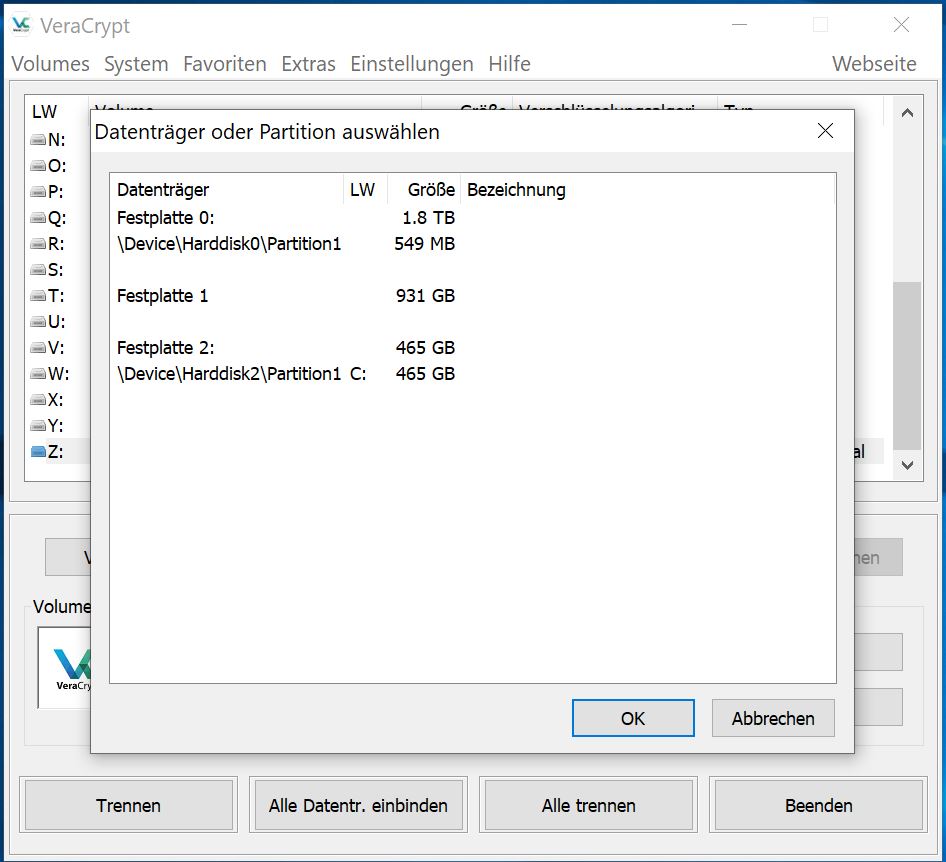Select drive slot Q: icon
This screenshot has height=862, width=946.
click(38, 218)
